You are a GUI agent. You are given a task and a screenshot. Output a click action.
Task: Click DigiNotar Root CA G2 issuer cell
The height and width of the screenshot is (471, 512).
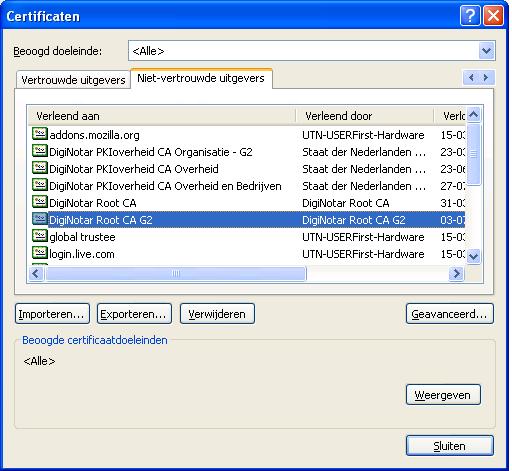[354, 220]
